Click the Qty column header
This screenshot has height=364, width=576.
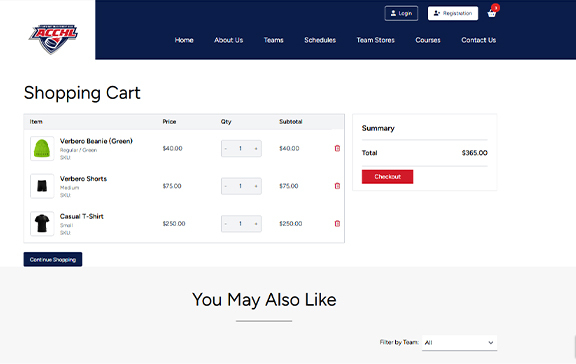(x=226, y=122)
